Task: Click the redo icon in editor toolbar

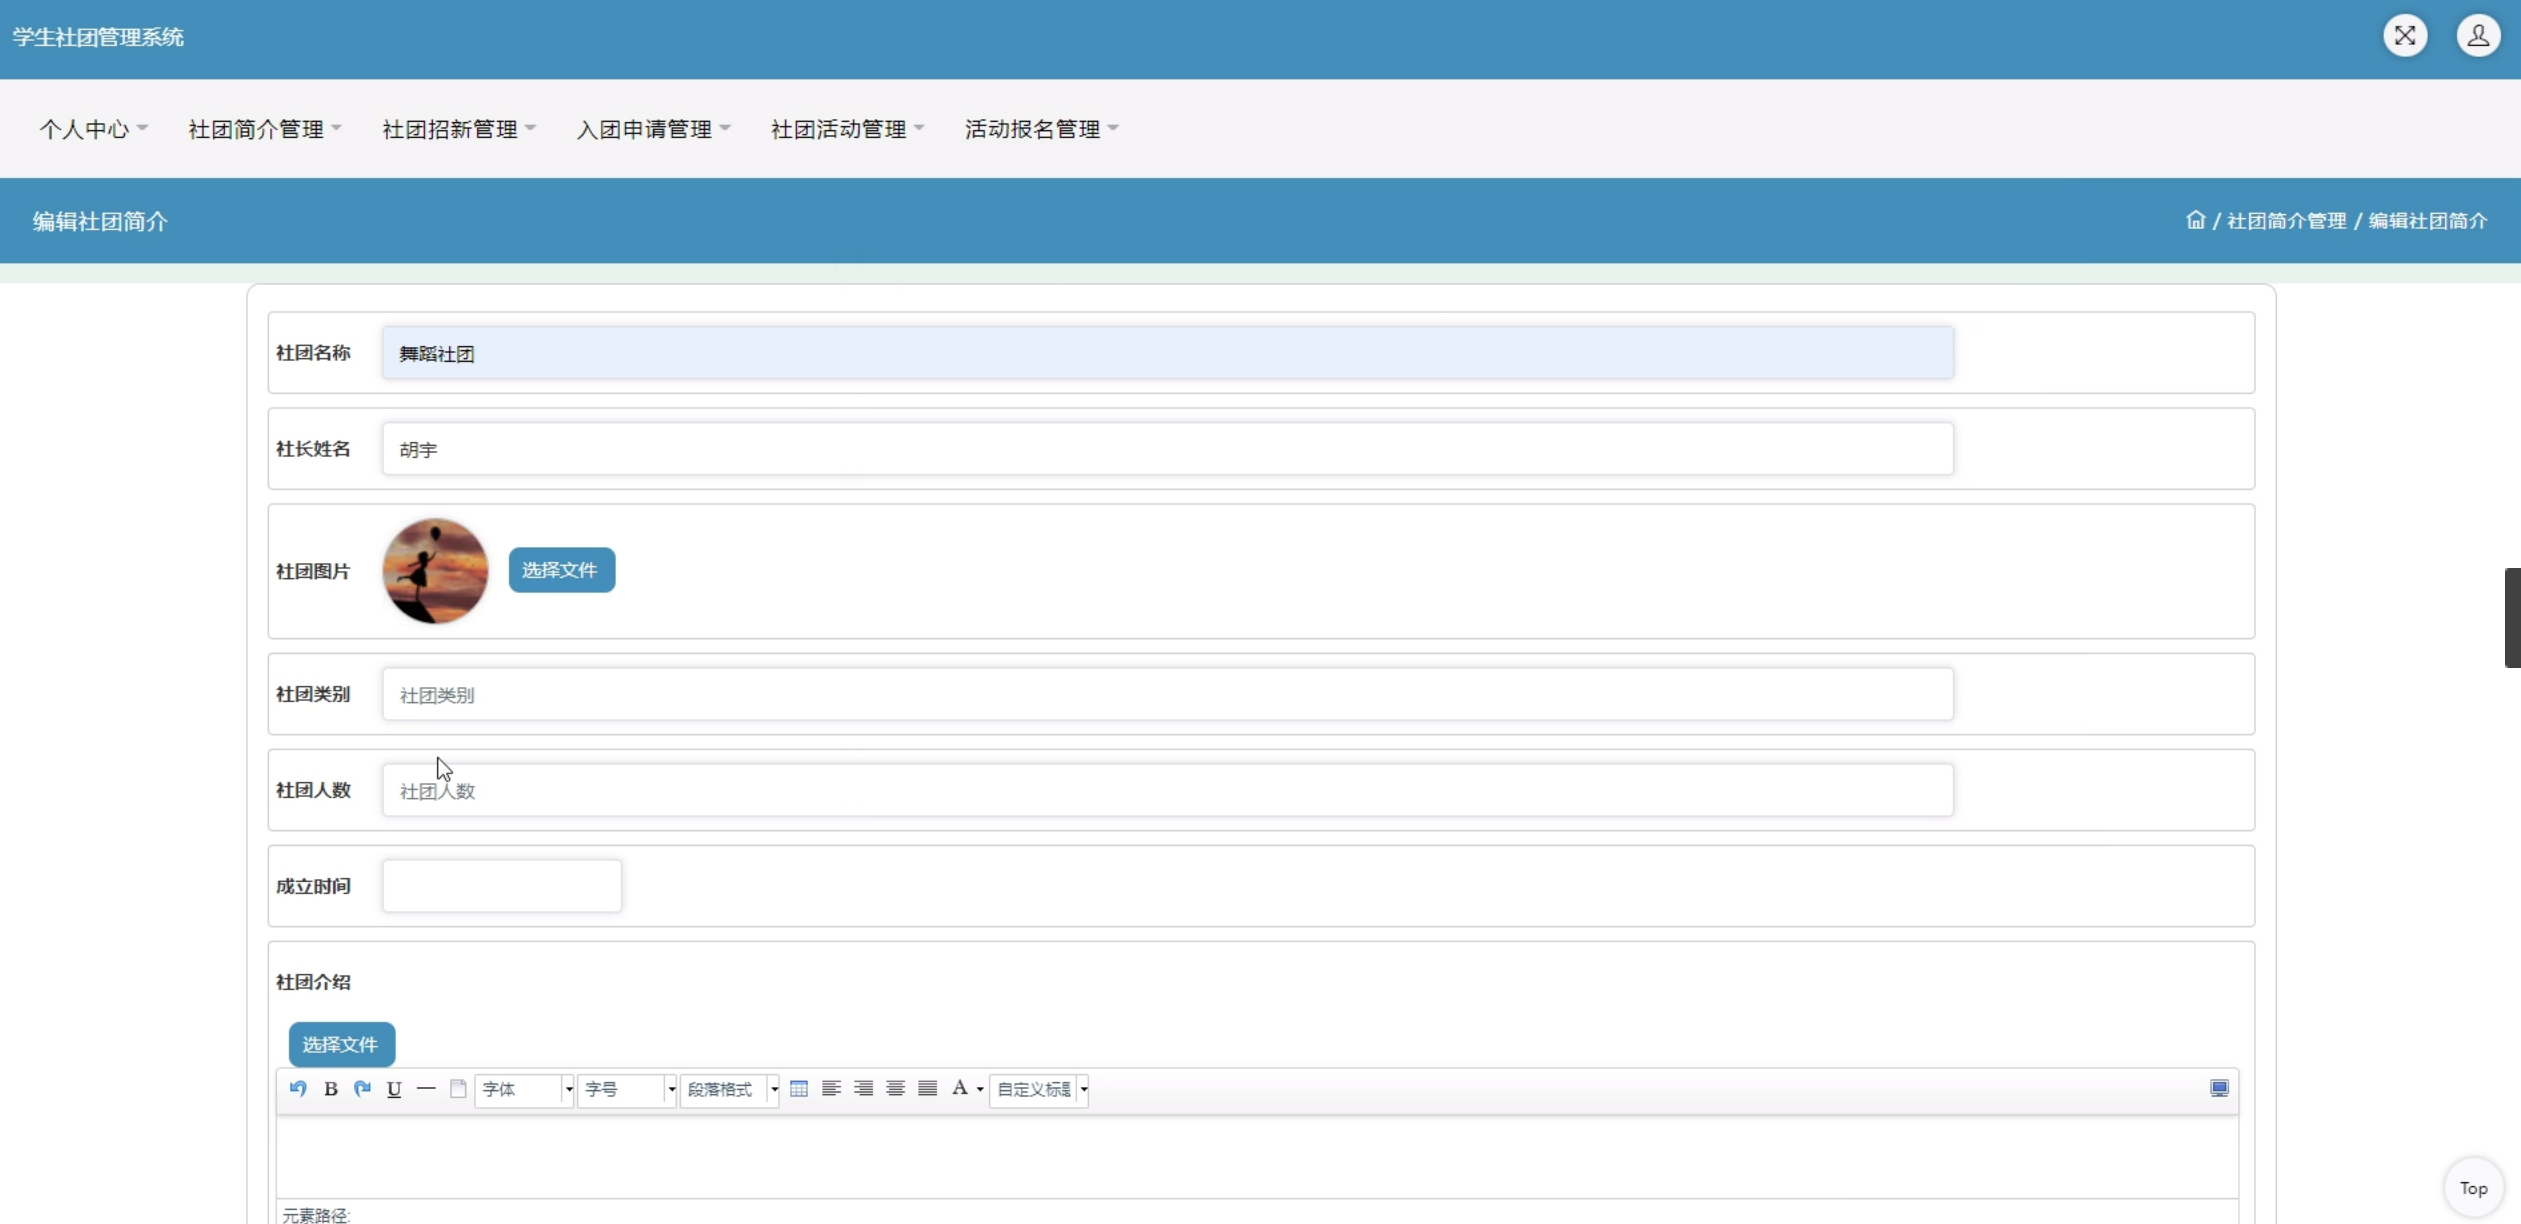Action: point(362,1089)
